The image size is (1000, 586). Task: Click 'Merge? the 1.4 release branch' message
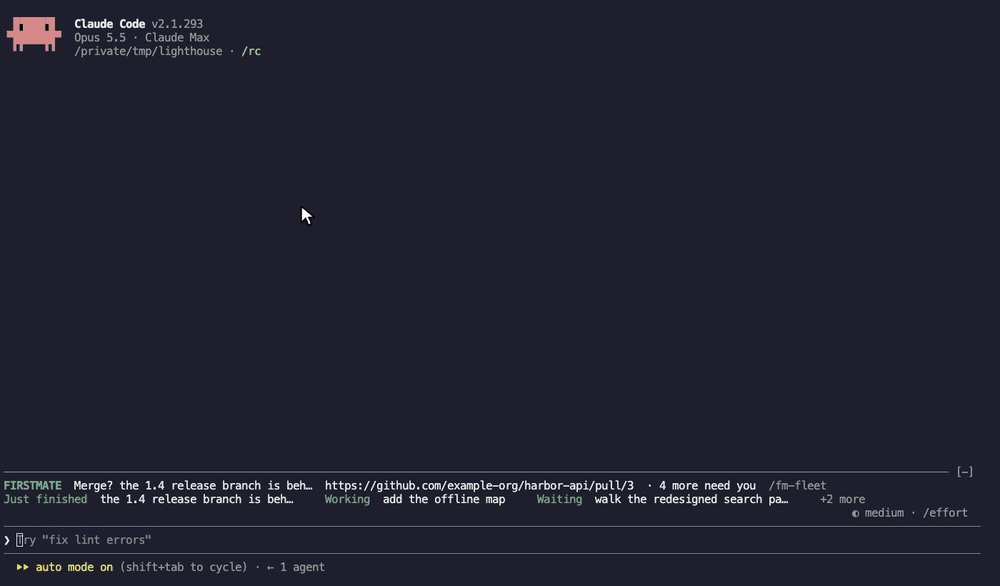pos(193,485)
